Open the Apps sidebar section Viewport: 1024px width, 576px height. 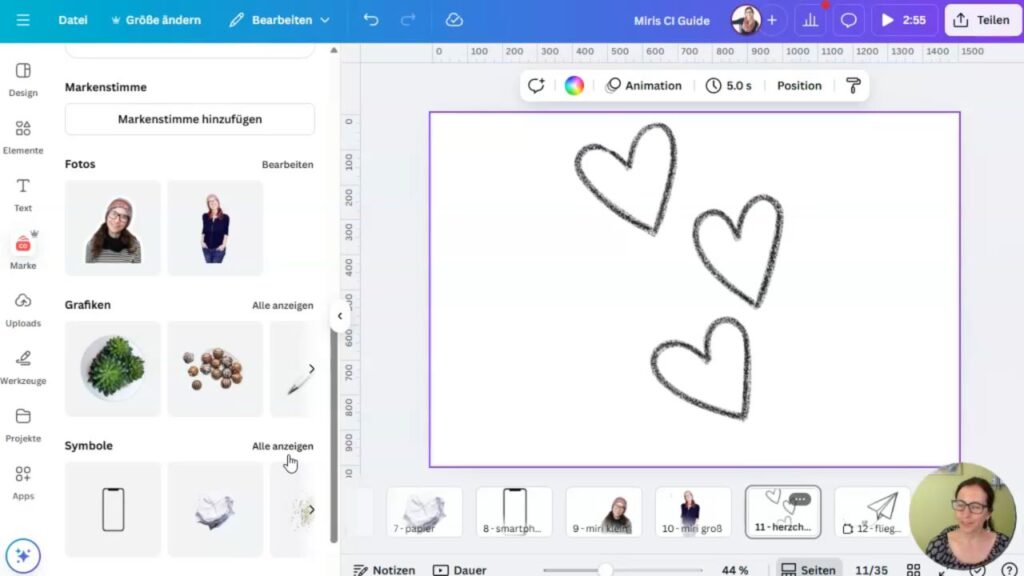(23, 482)
